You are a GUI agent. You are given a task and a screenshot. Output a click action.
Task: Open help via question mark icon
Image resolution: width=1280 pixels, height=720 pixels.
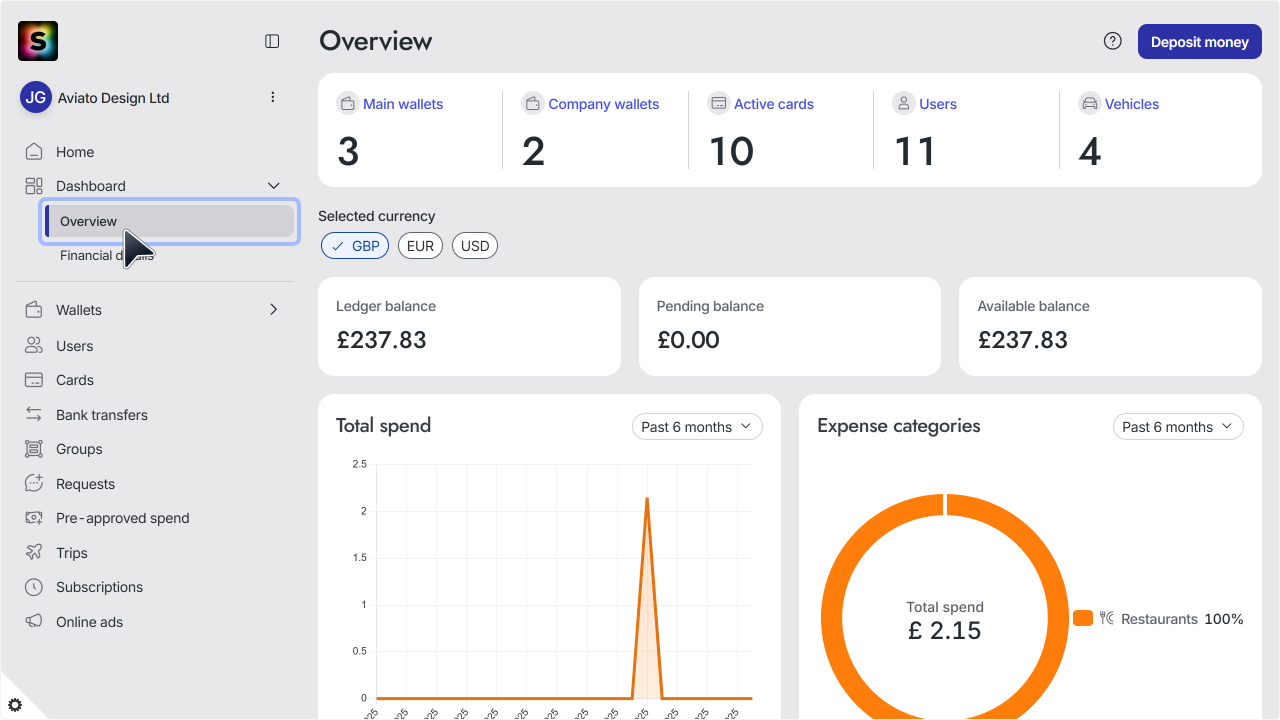[1113, 41]
